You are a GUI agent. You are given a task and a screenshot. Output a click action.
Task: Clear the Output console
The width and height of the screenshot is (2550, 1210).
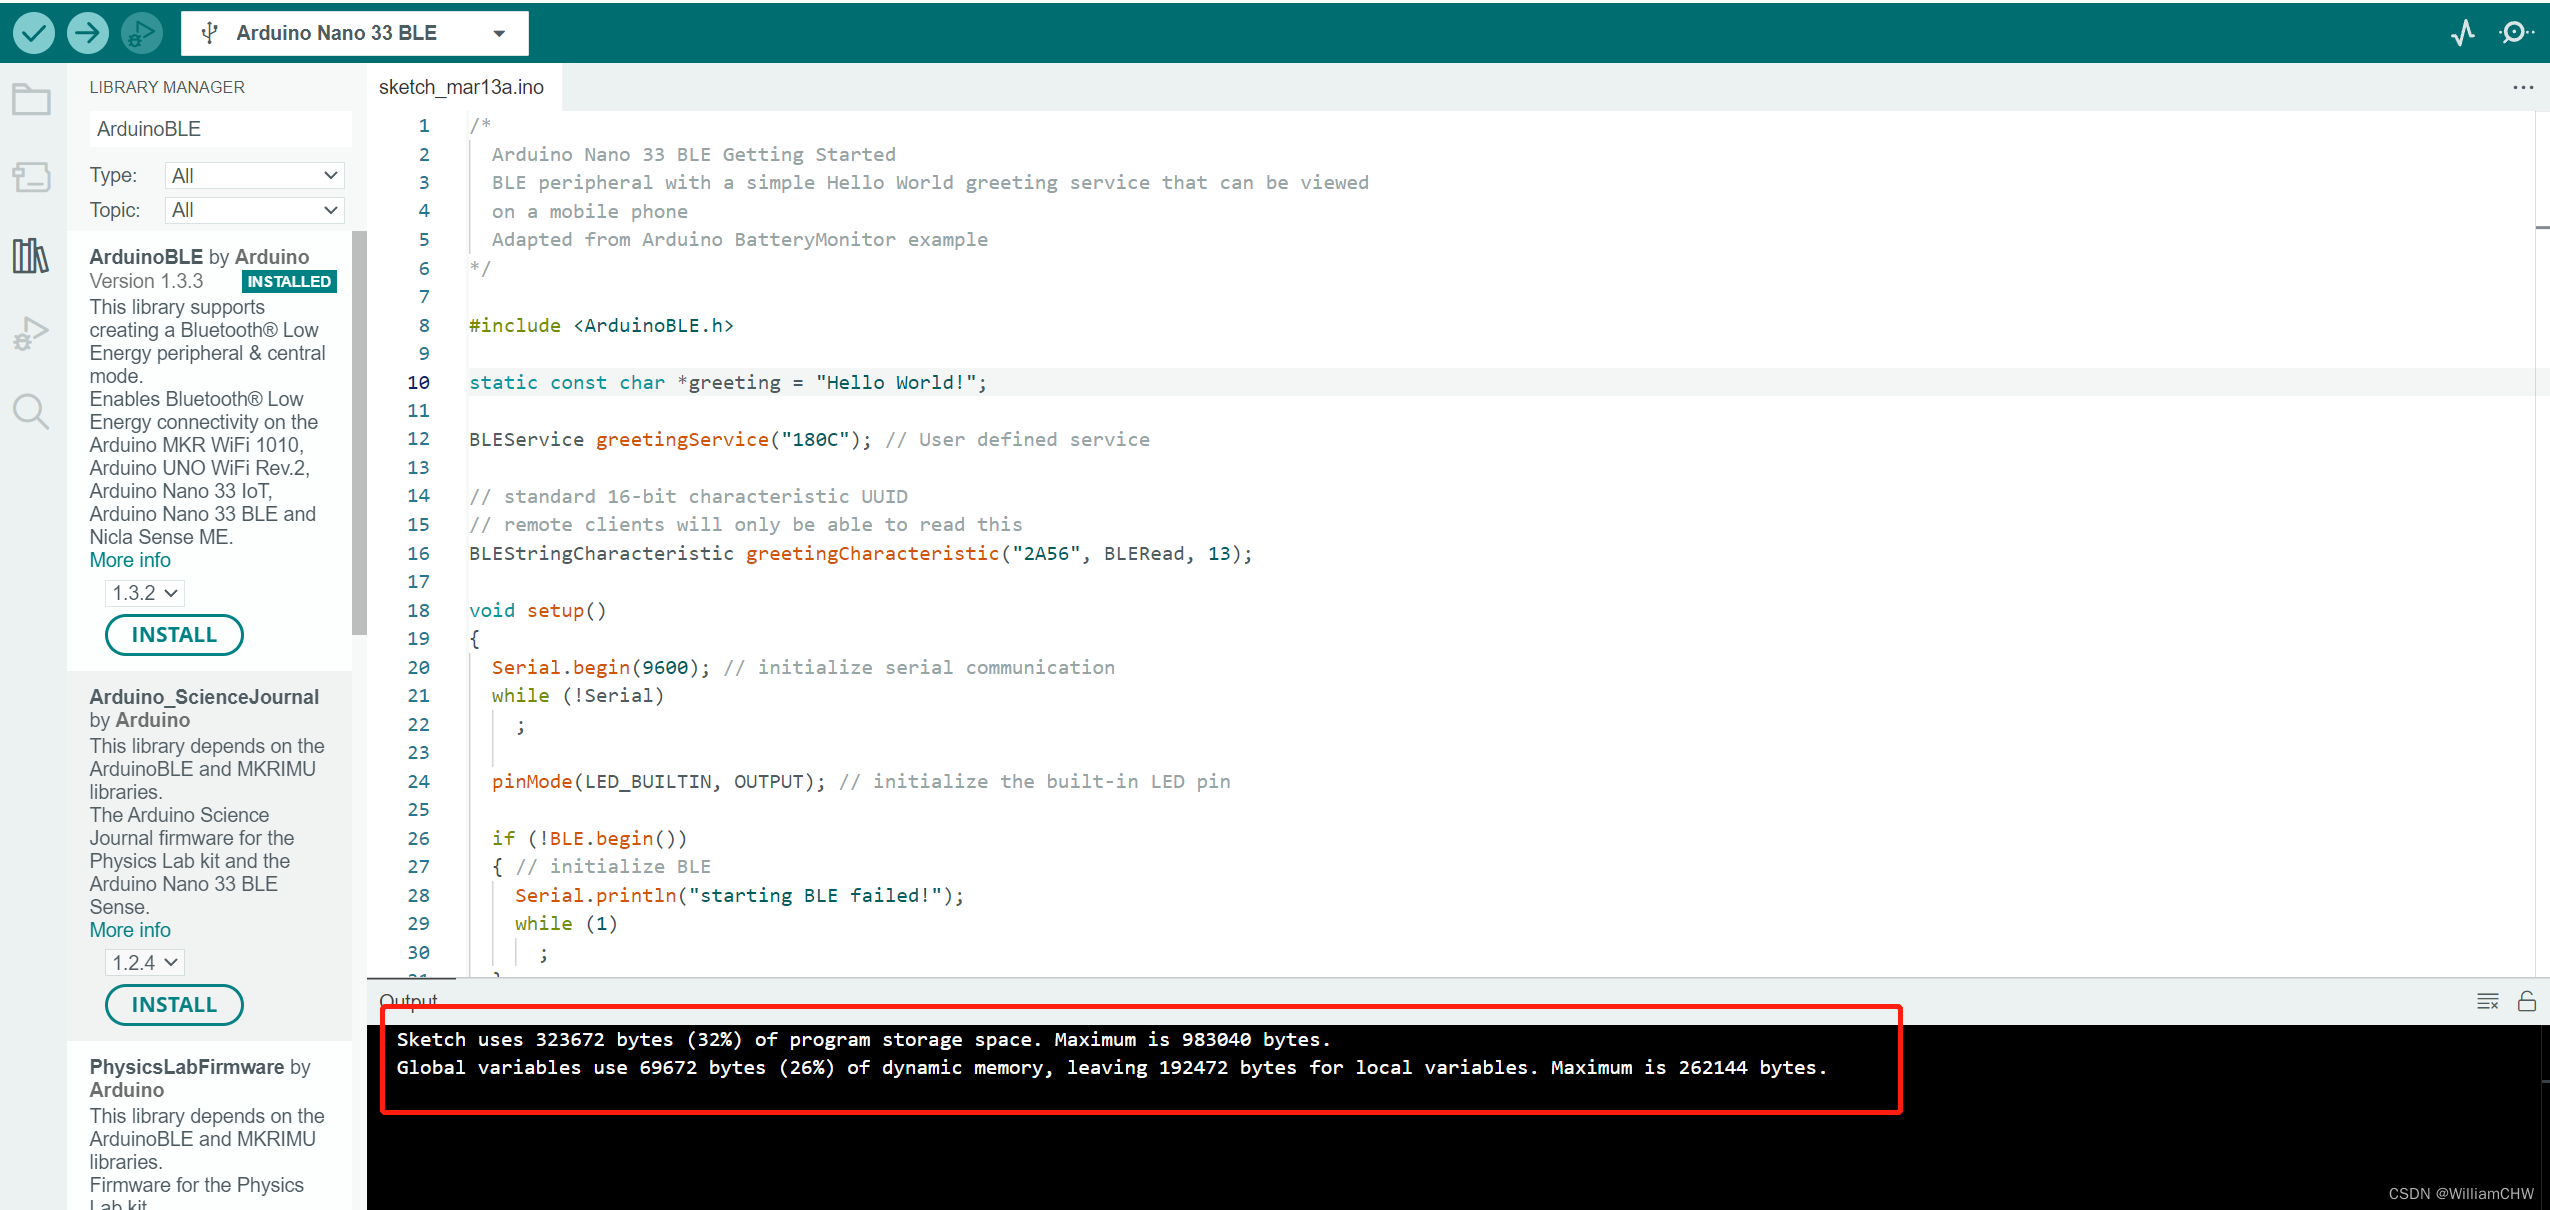click(x=2487, y=1001)
